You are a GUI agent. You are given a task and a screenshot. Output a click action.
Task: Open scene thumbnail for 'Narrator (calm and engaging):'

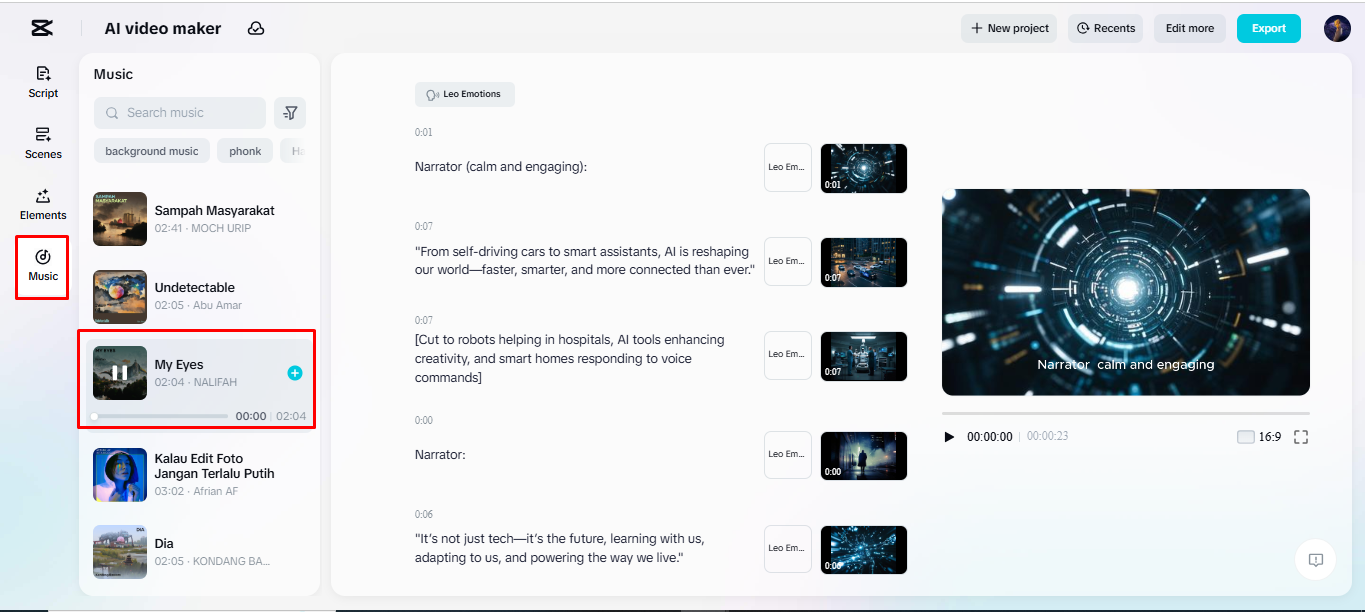pyautogui.click(x=864, y=168)
